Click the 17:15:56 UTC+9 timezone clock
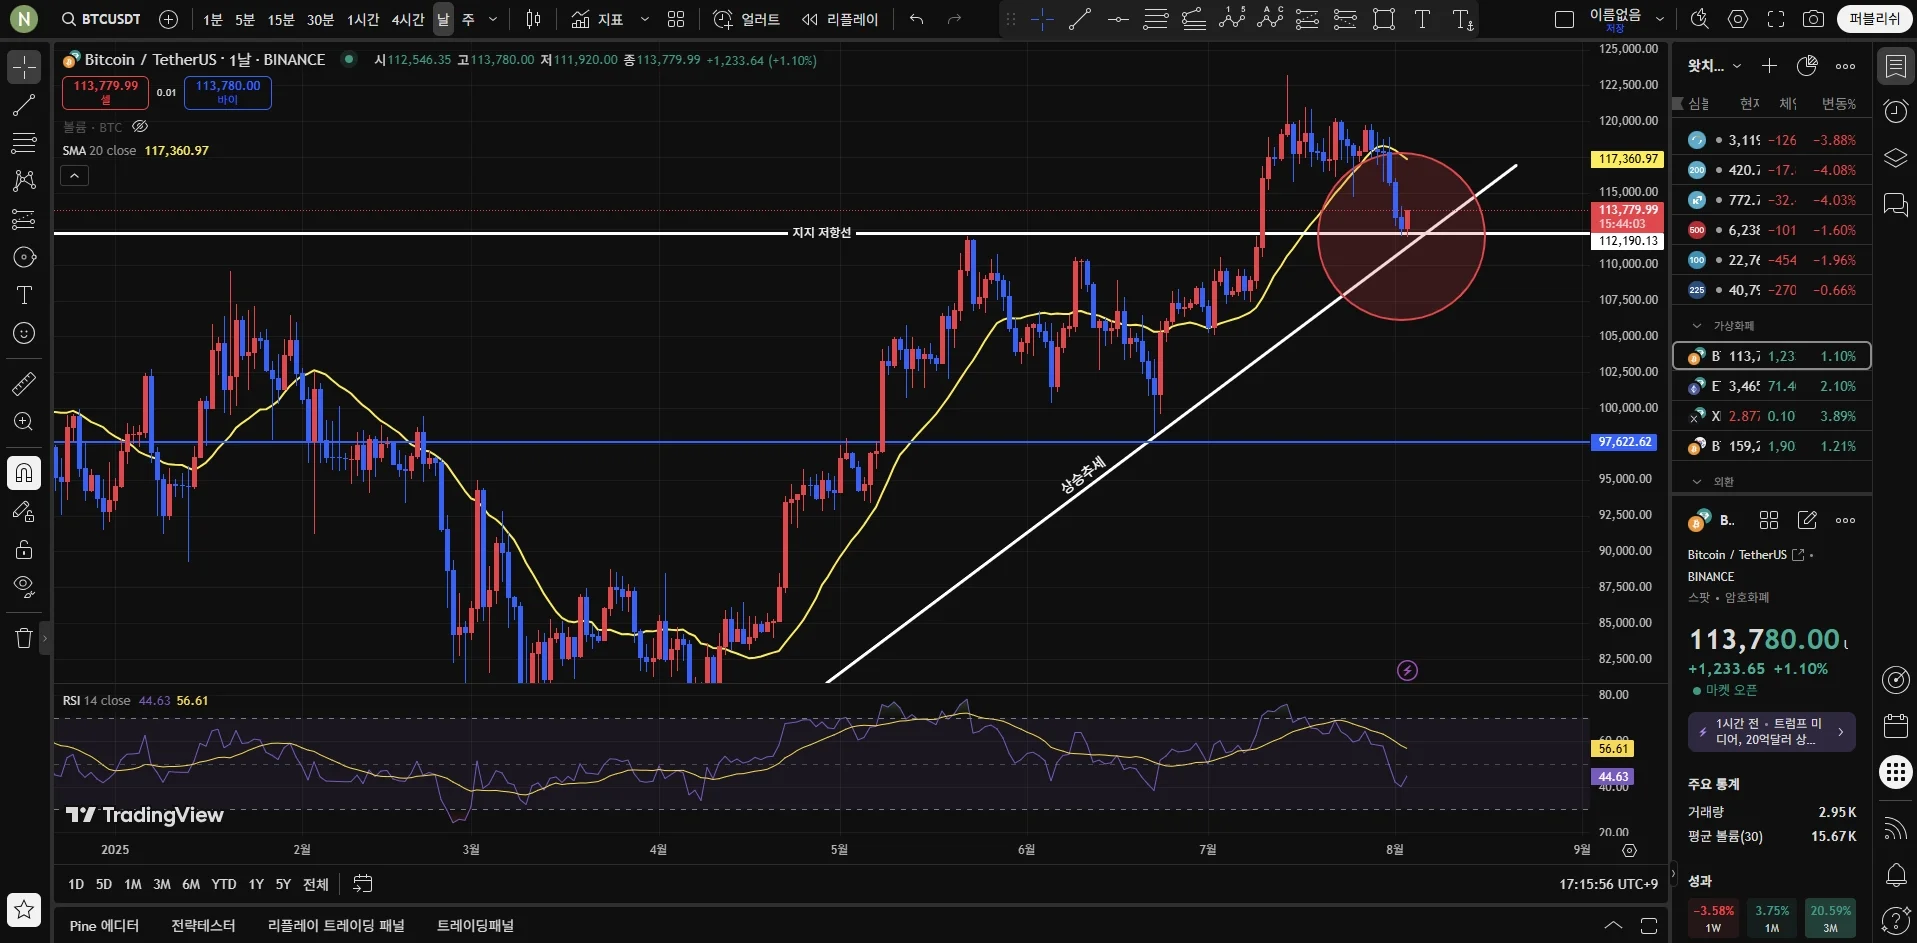Image resolution: width=1917 pixels, height=943 pixels. (1608, 884)
